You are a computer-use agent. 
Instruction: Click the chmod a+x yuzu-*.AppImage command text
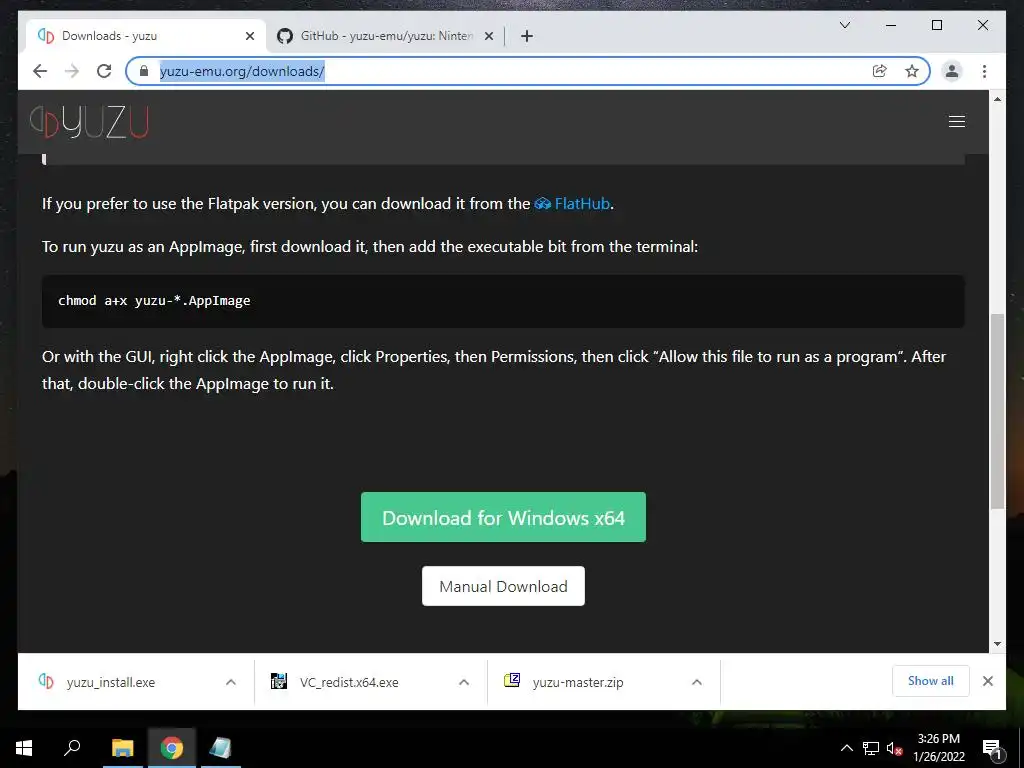(154, 300)
